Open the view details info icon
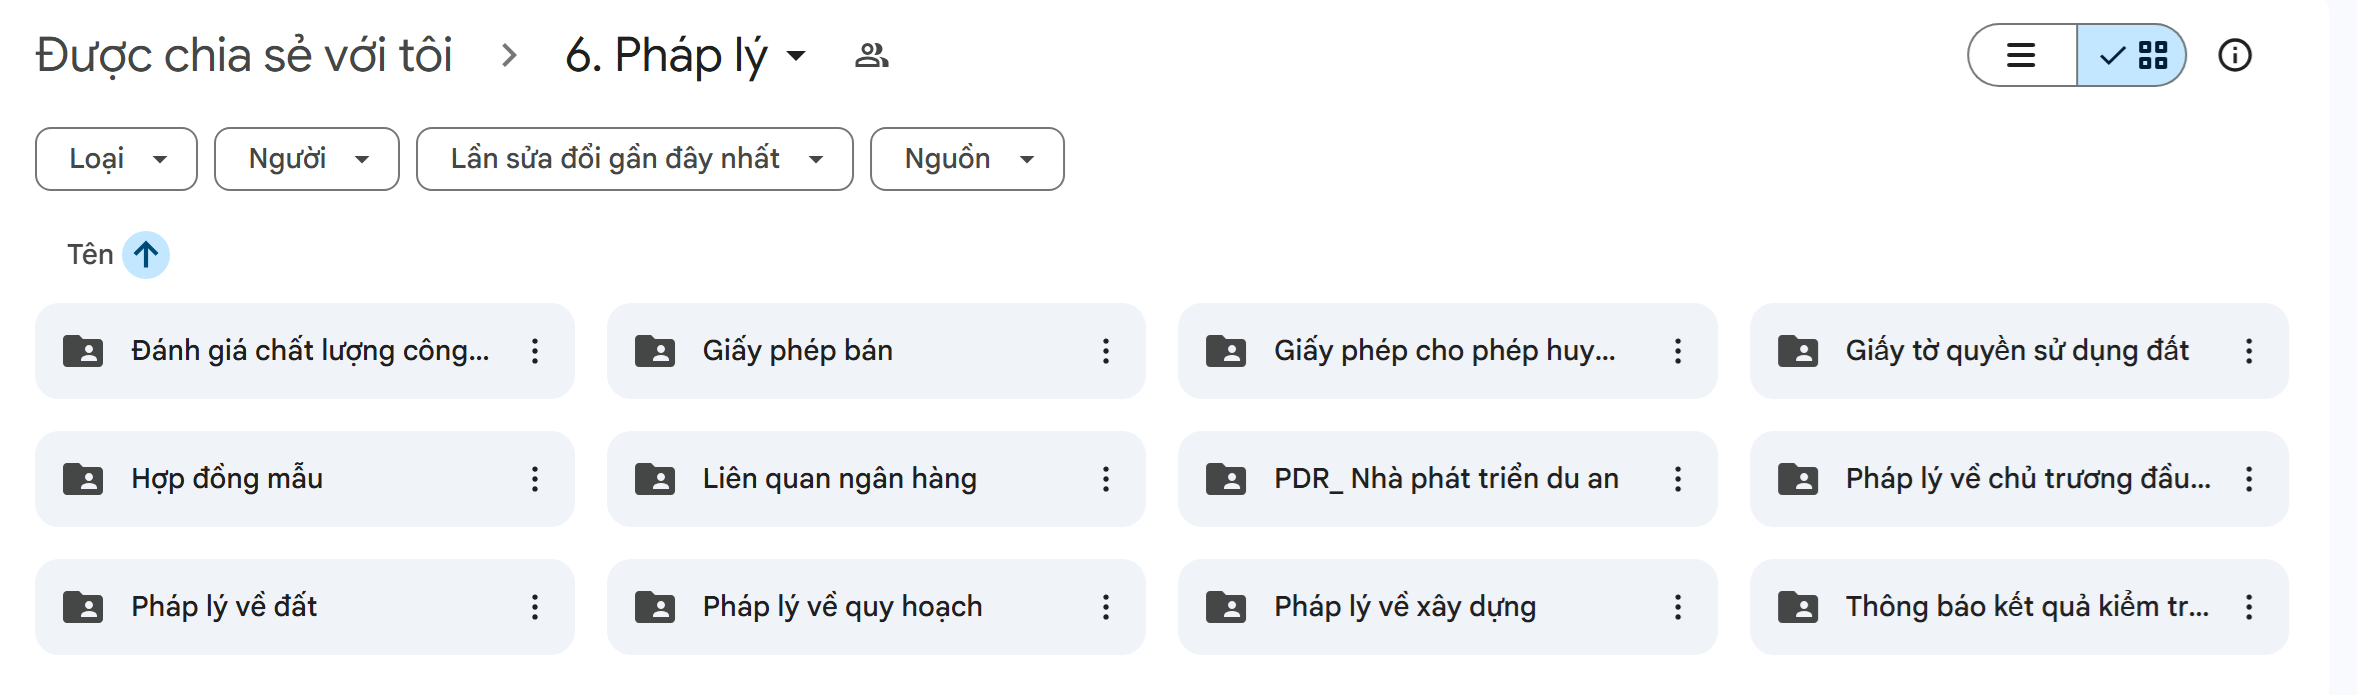The image size is (2357, 695). pos(2235,55)
